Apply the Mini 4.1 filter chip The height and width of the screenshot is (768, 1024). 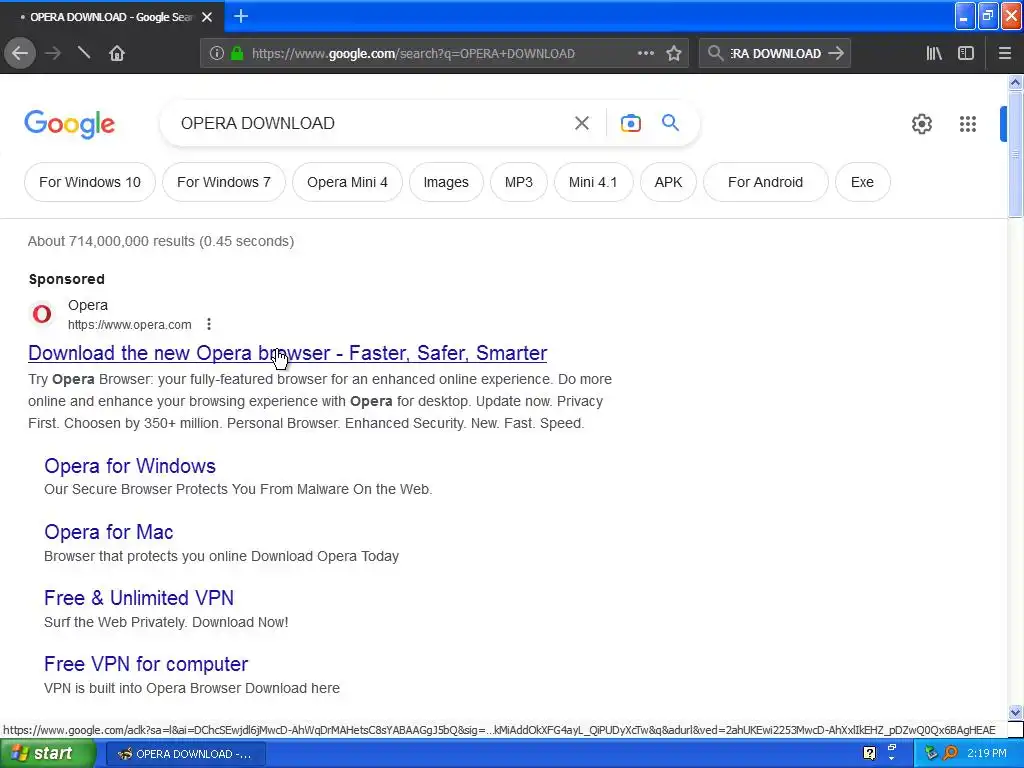(593, 182)
